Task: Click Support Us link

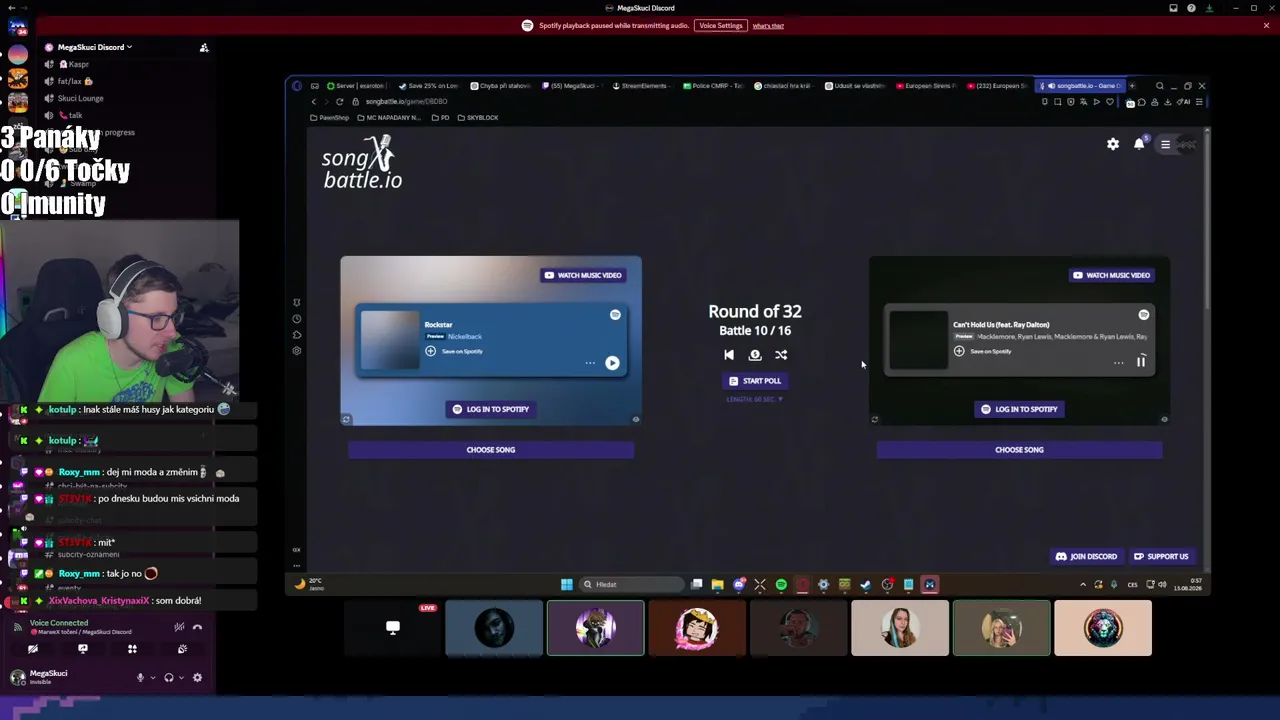Action: click(x=1161, y=557)
